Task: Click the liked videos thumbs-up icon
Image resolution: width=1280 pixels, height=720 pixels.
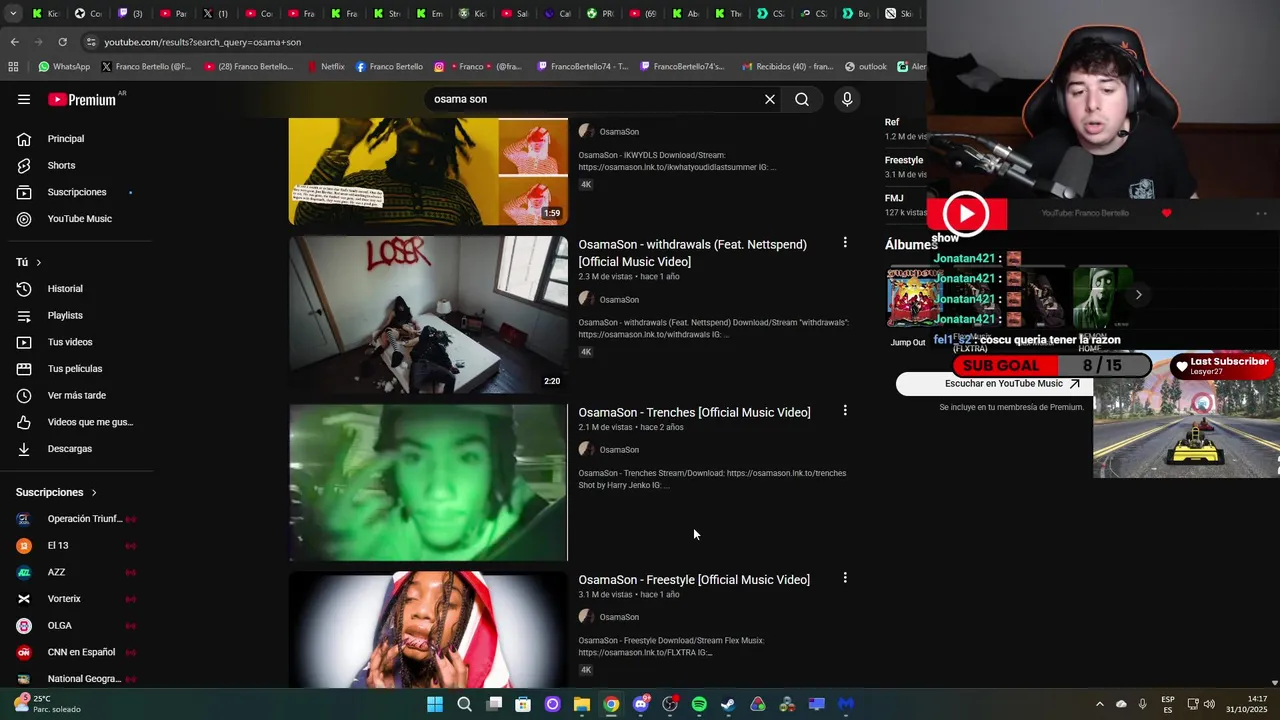Action: tap(24, 422)
